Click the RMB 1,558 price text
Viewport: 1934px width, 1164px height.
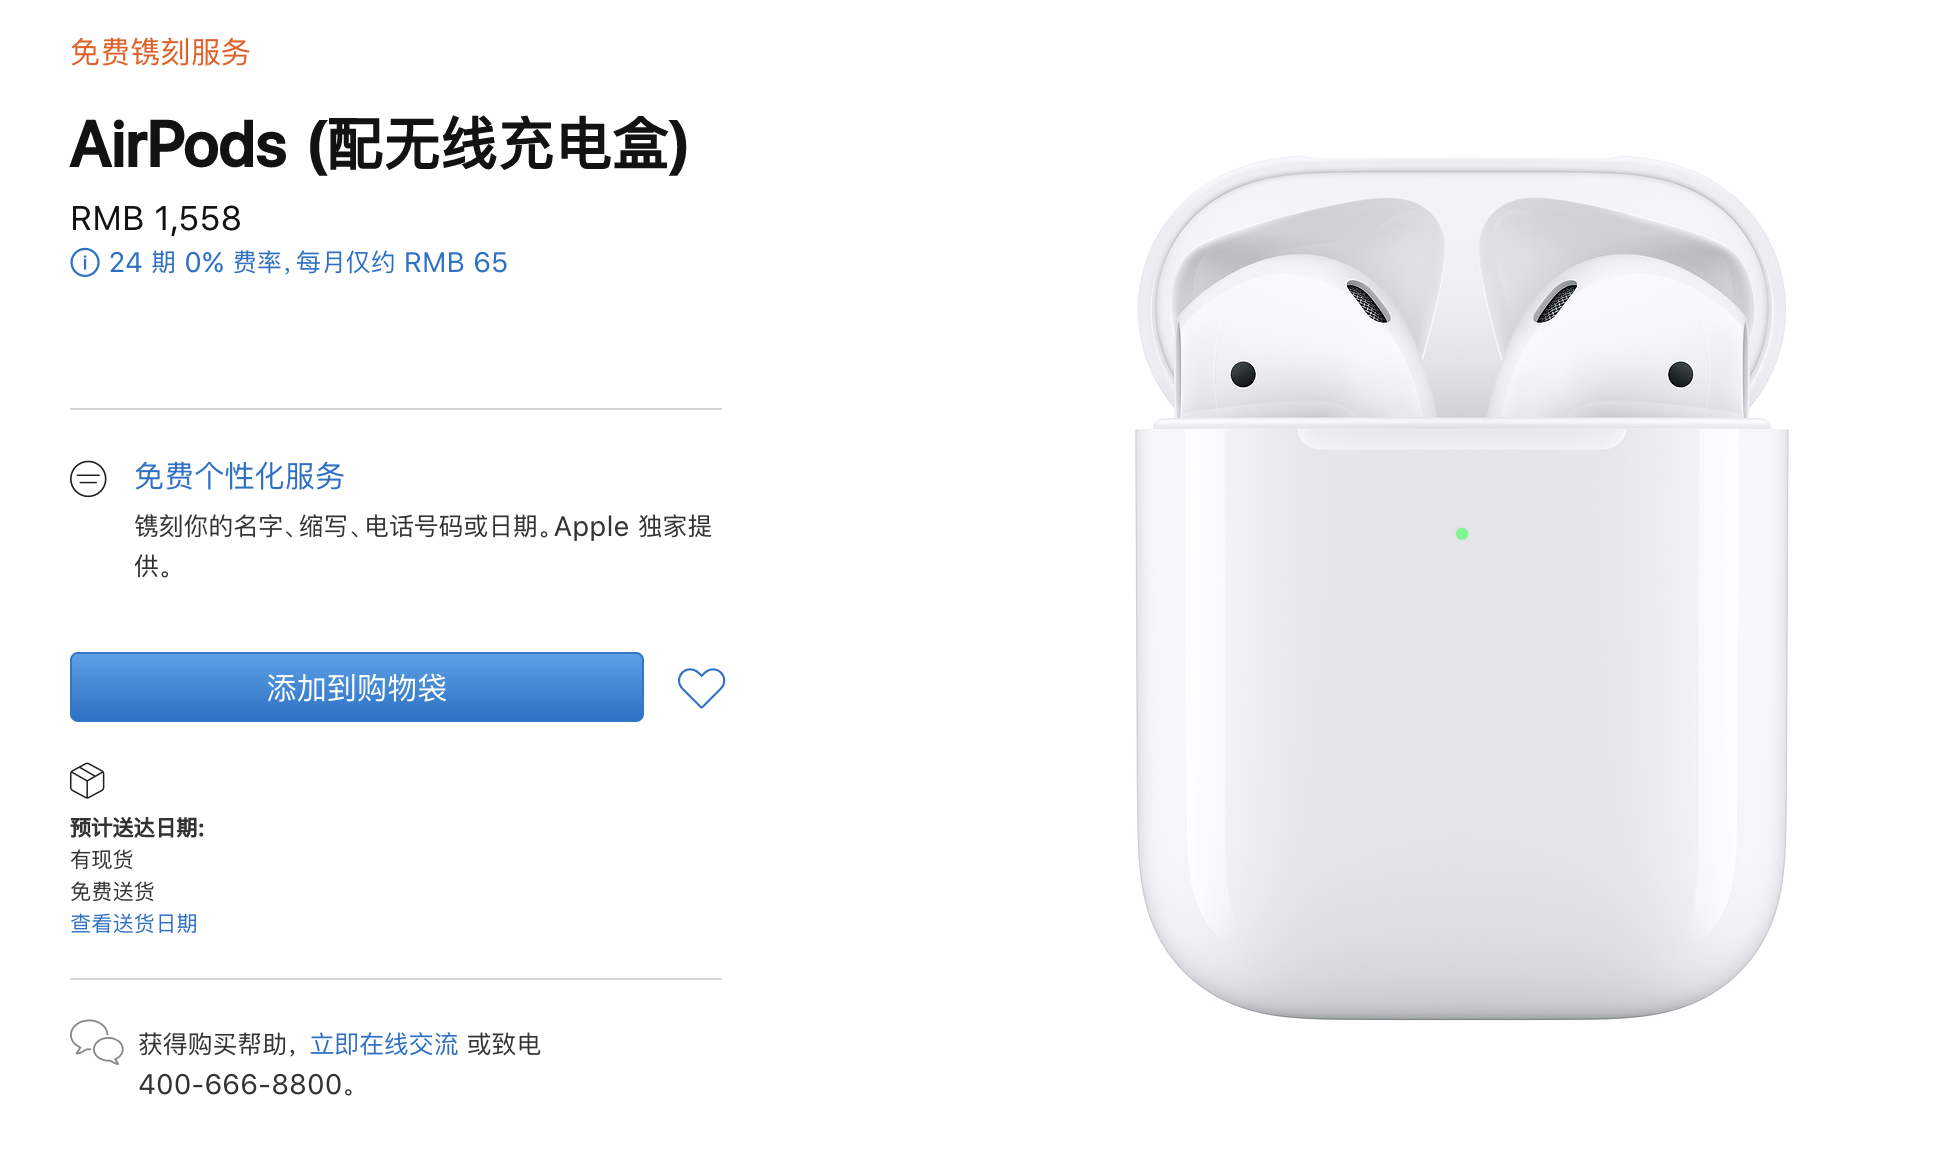pos(156,218)
